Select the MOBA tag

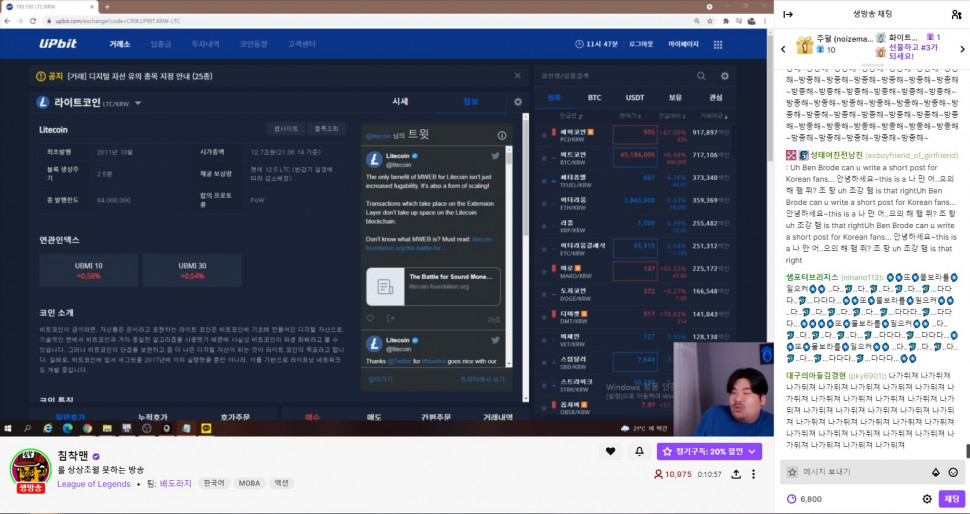pyautogui.click(x=249, y=483)
